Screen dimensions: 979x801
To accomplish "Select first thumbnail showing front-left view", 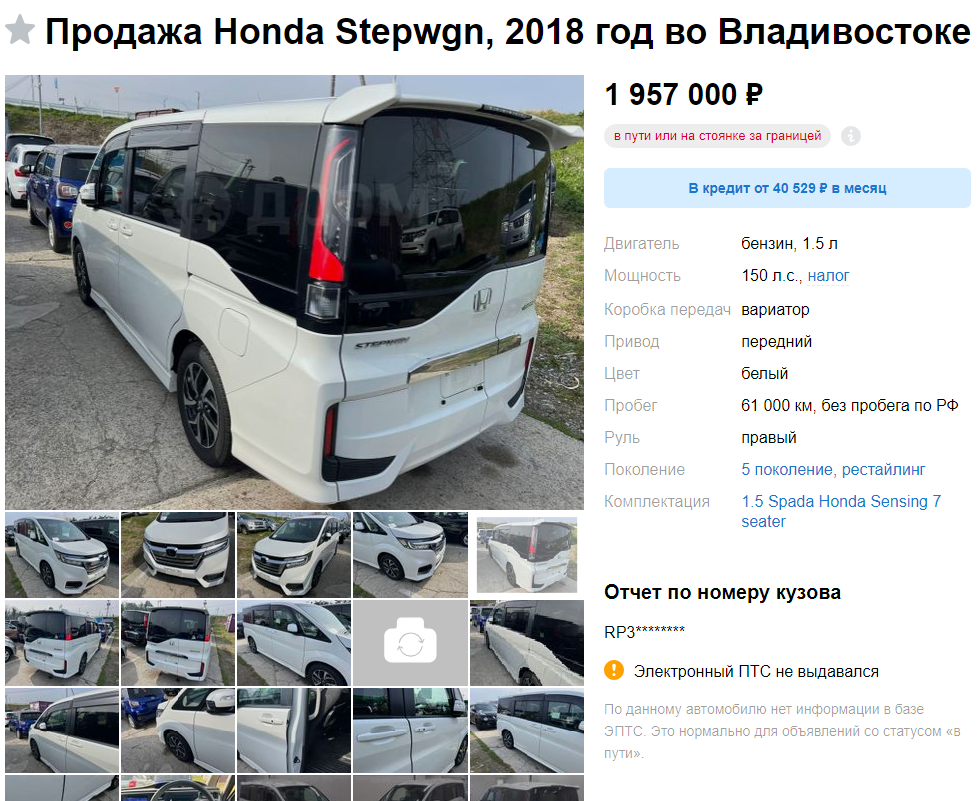I will coord(62,554).
